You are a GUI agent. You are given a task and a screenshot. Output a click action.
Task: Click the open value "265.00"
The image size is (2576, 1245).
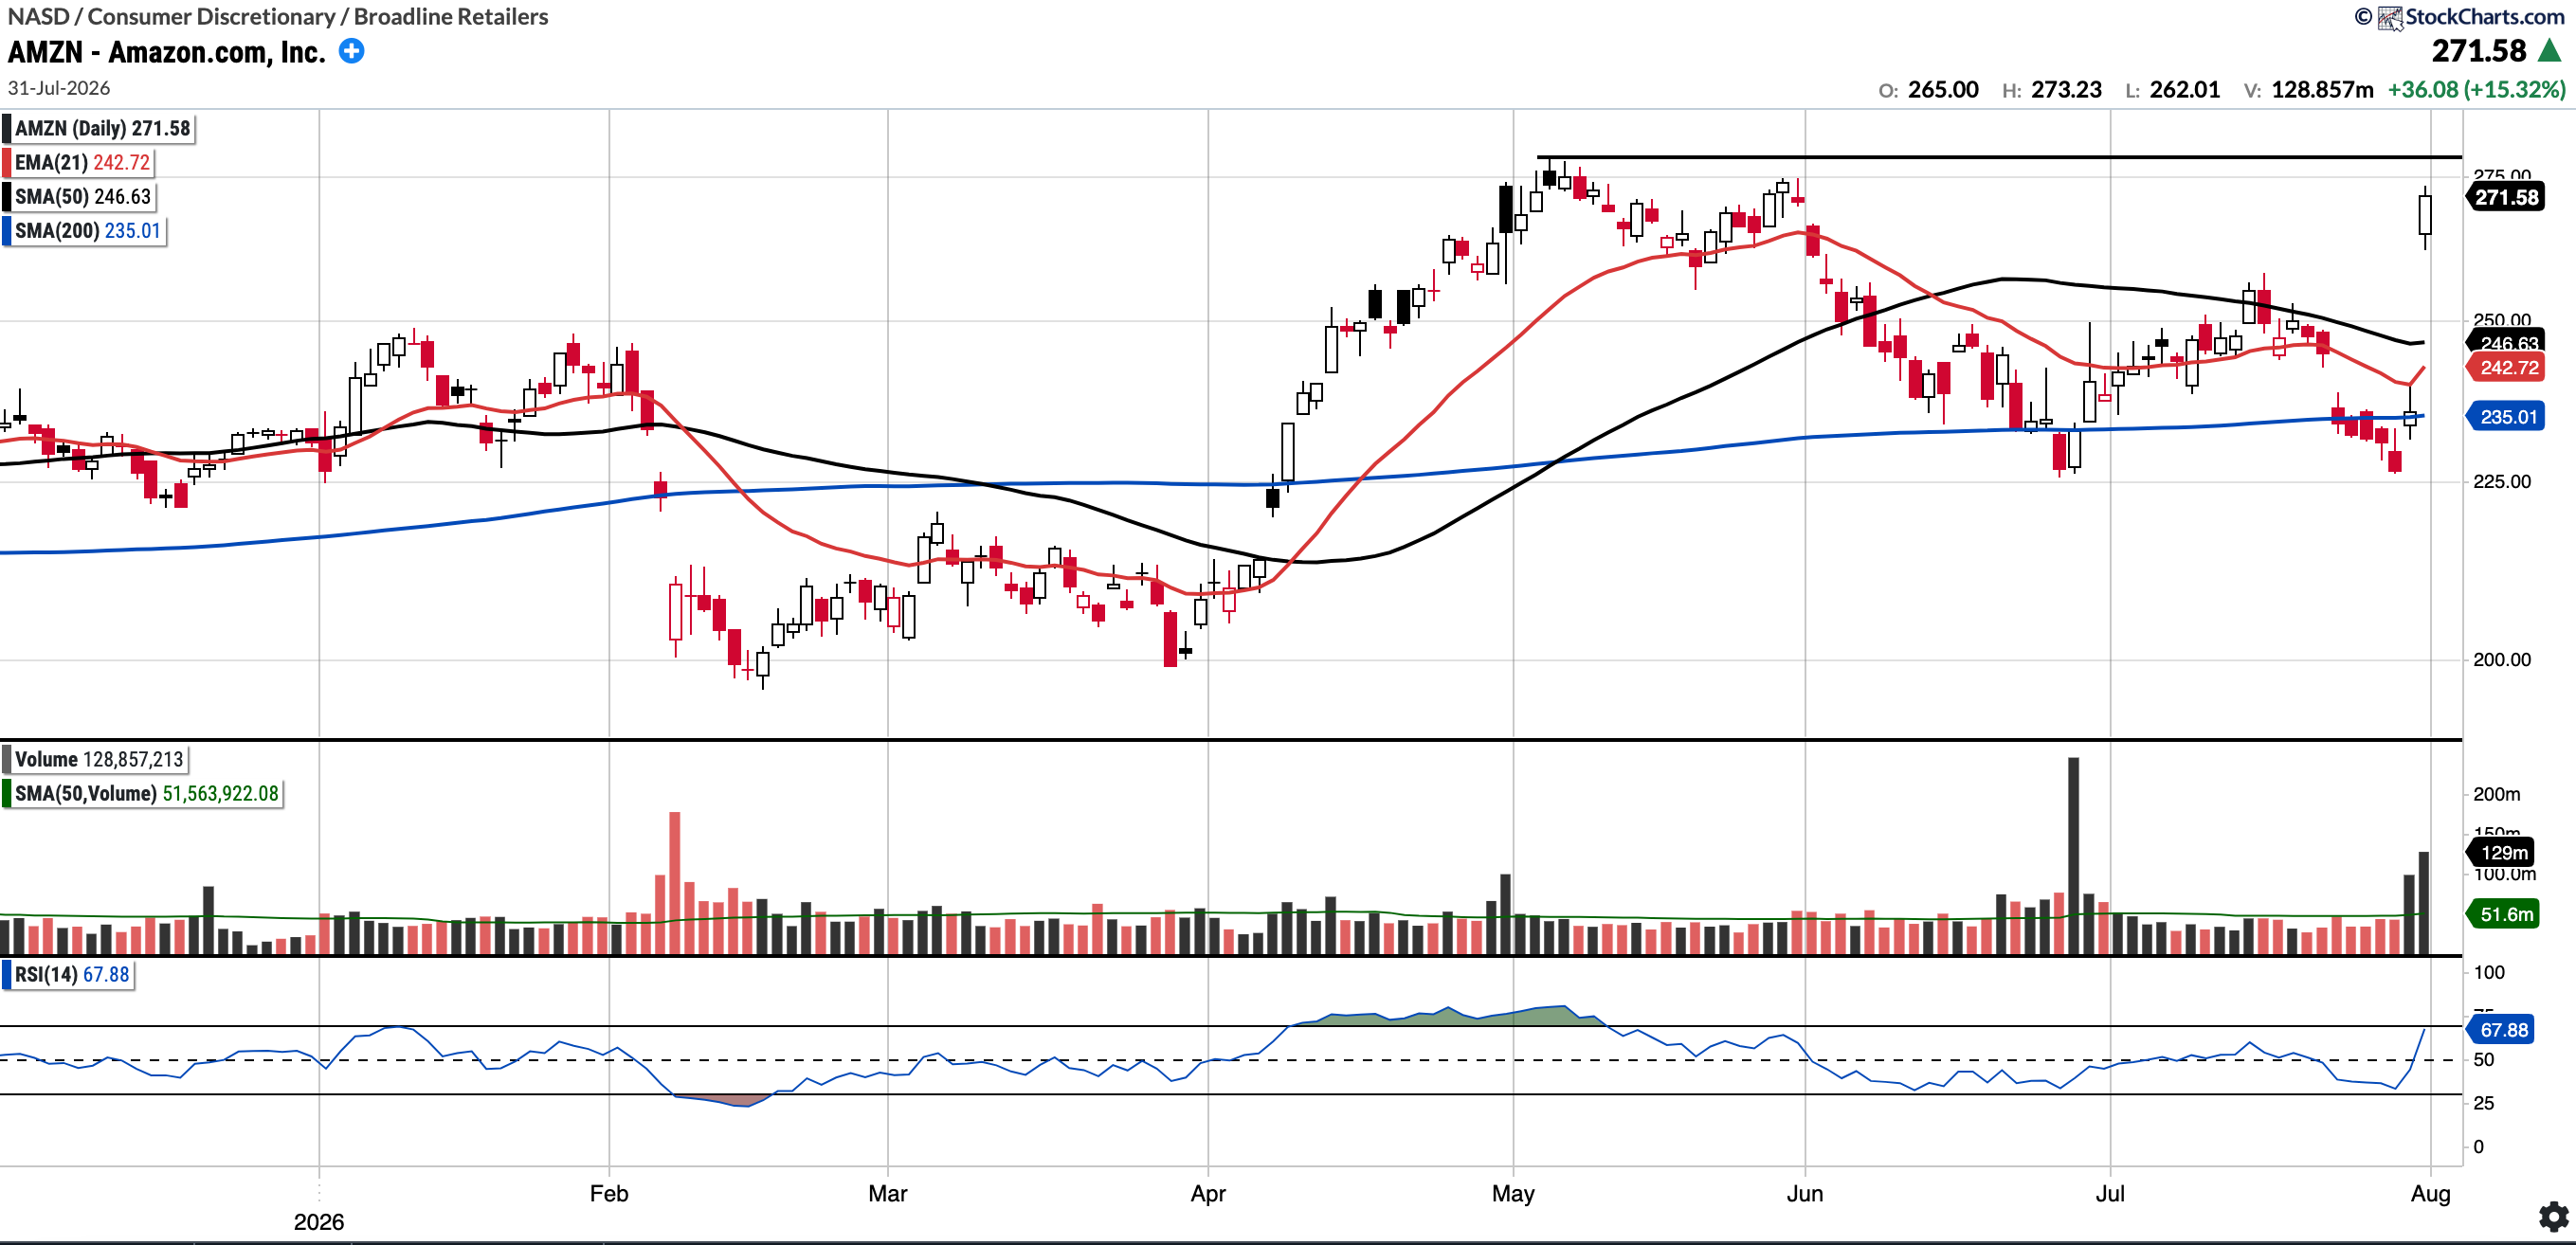1943,89
